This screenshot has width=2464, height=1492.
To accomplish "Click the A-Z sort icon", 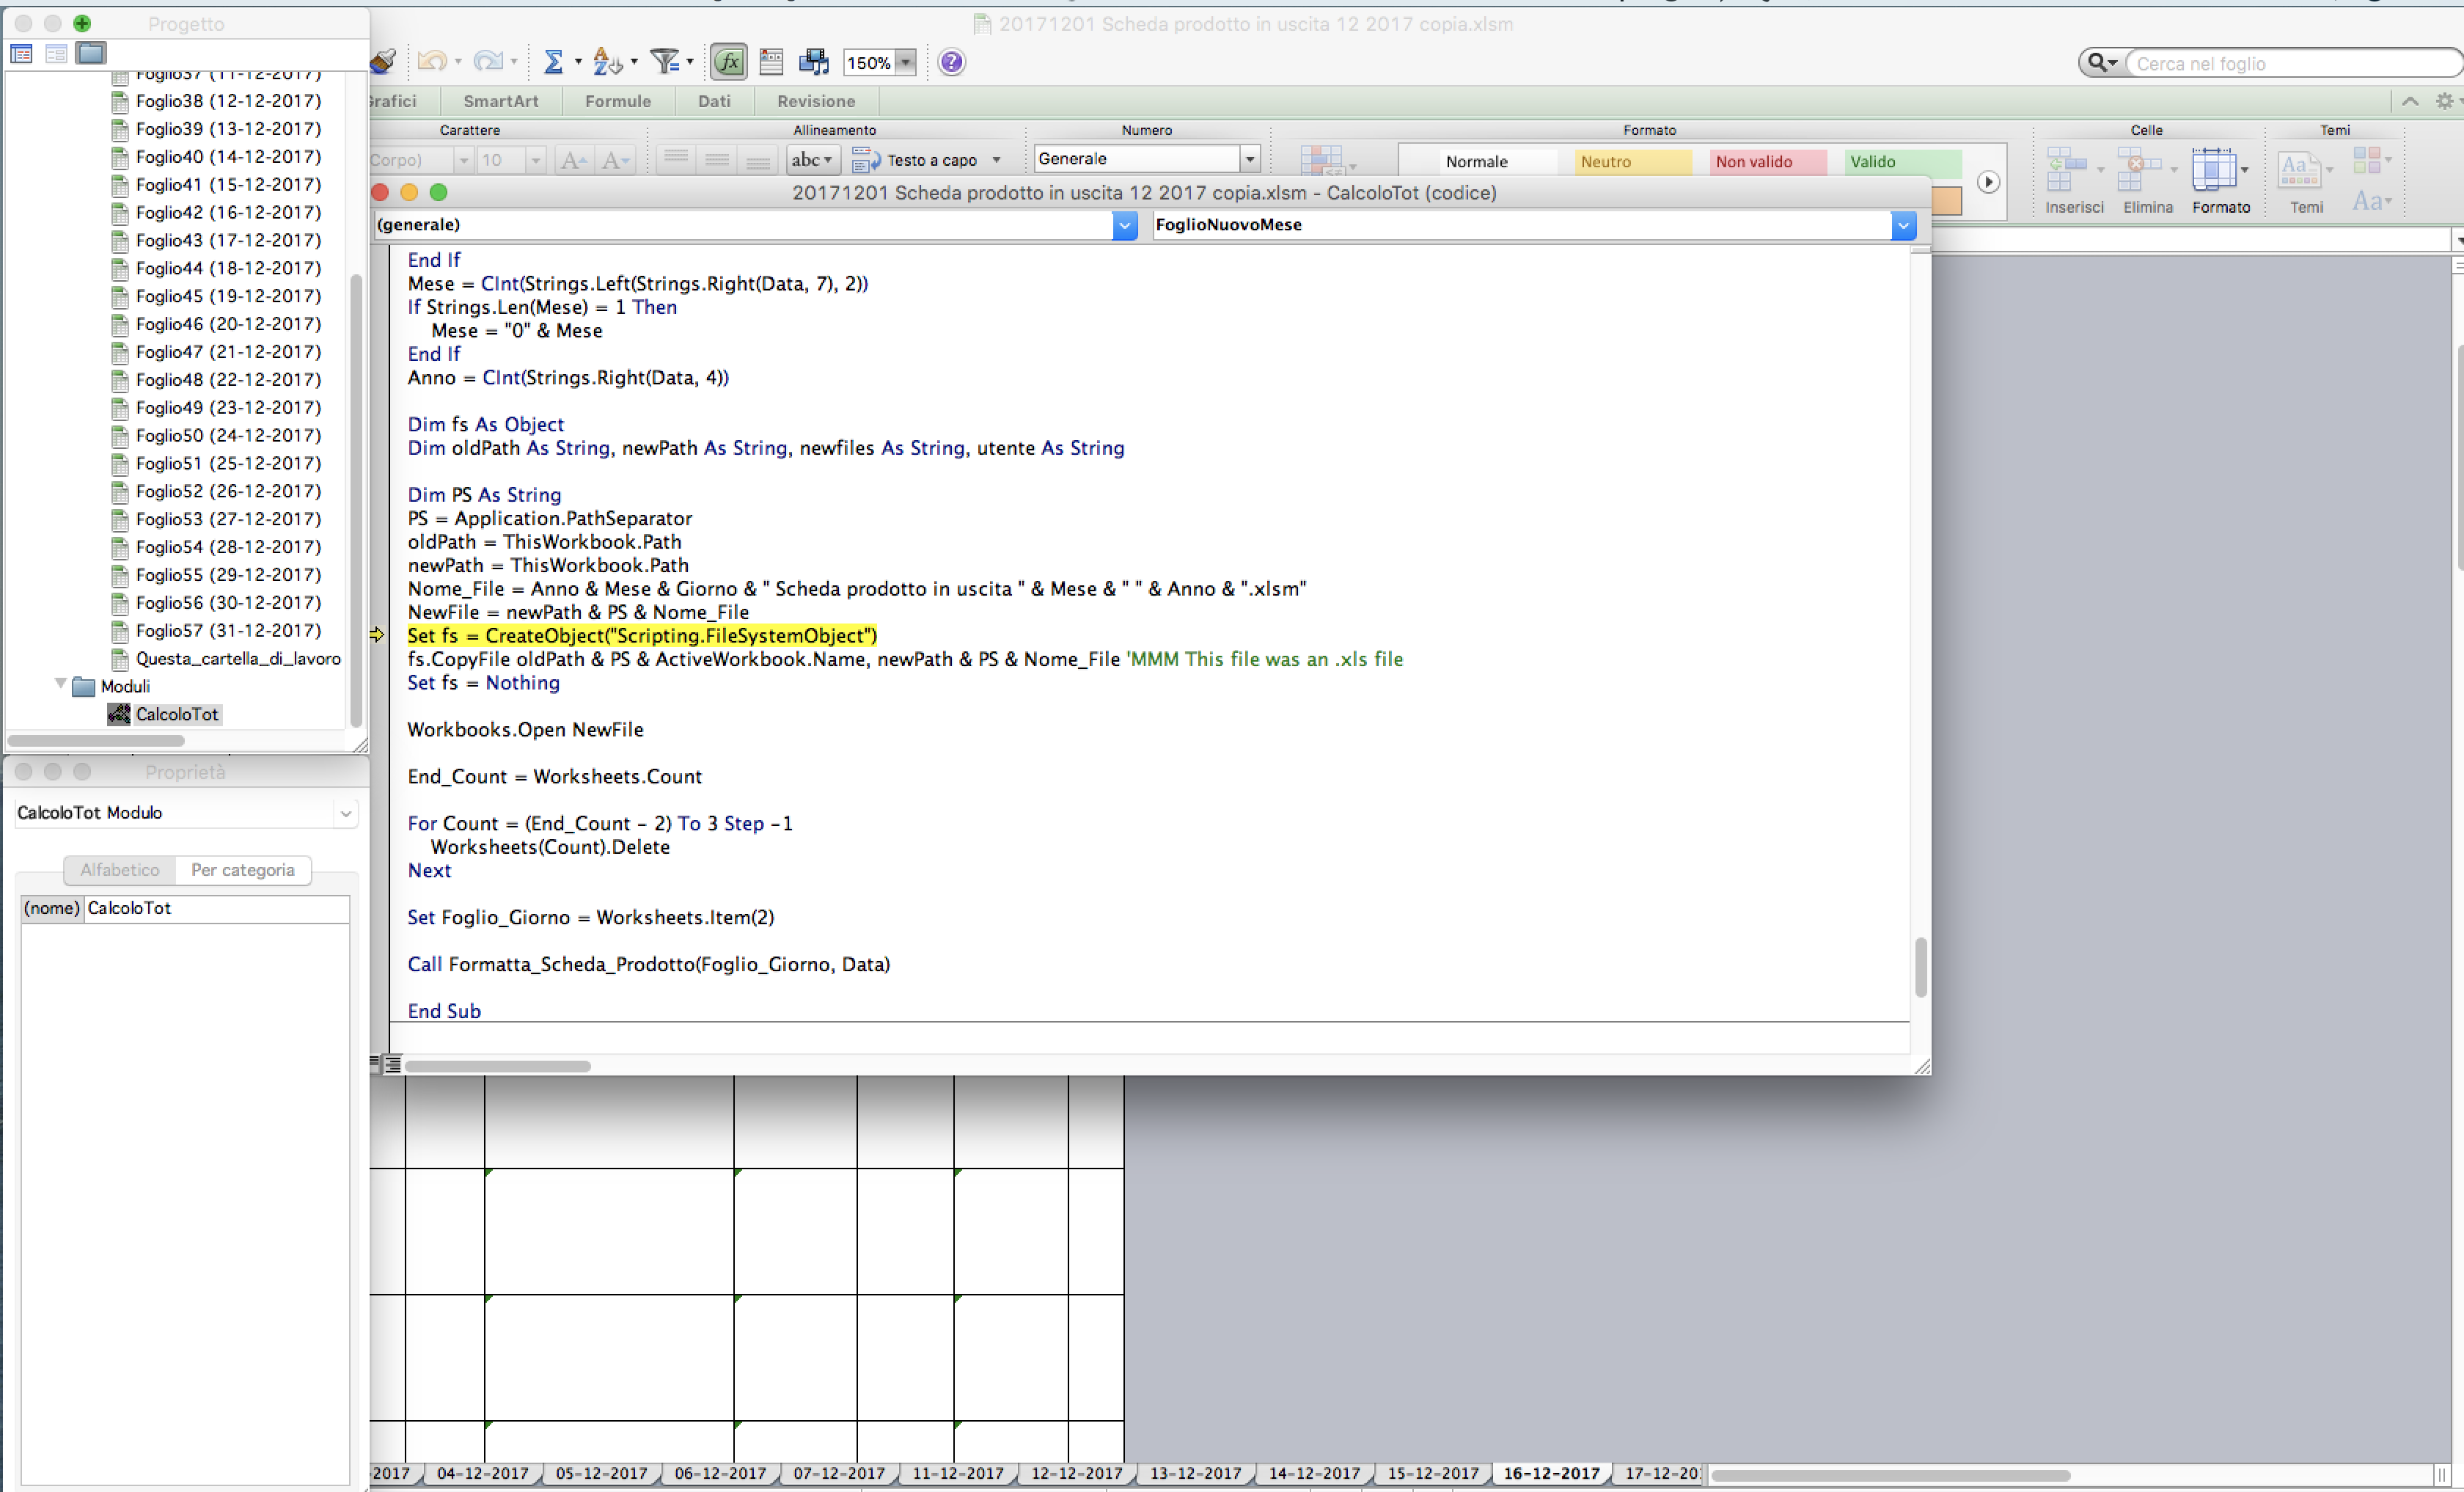I will 606,62.
